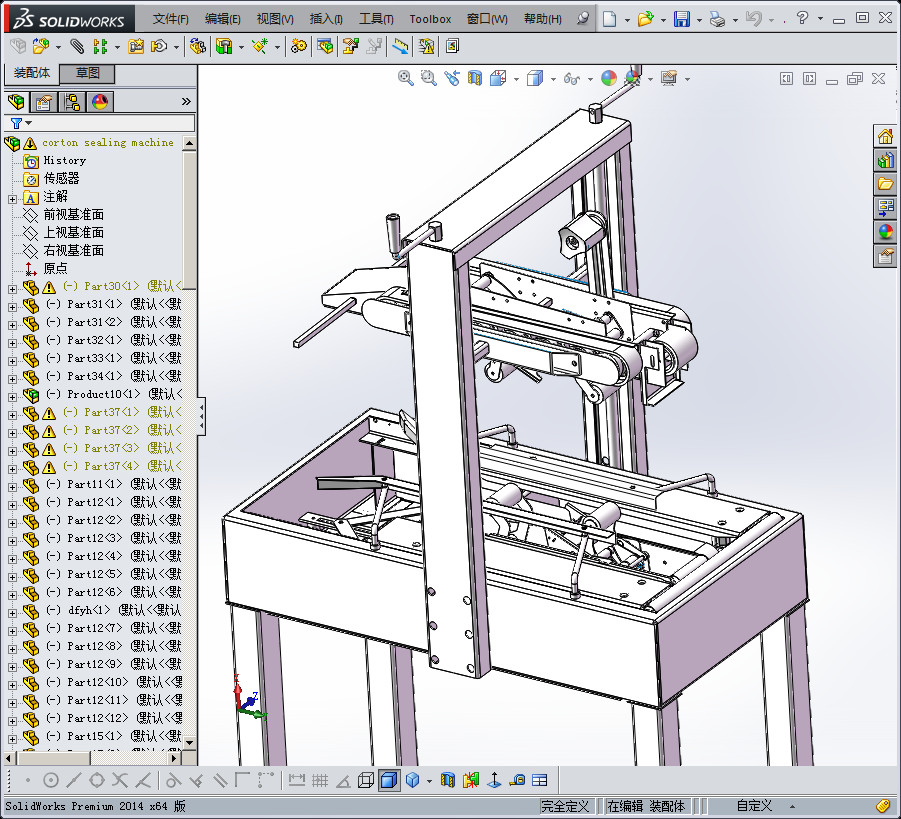Open the Section View tool
Screen dimensions: 901x819
pos(475,79)
